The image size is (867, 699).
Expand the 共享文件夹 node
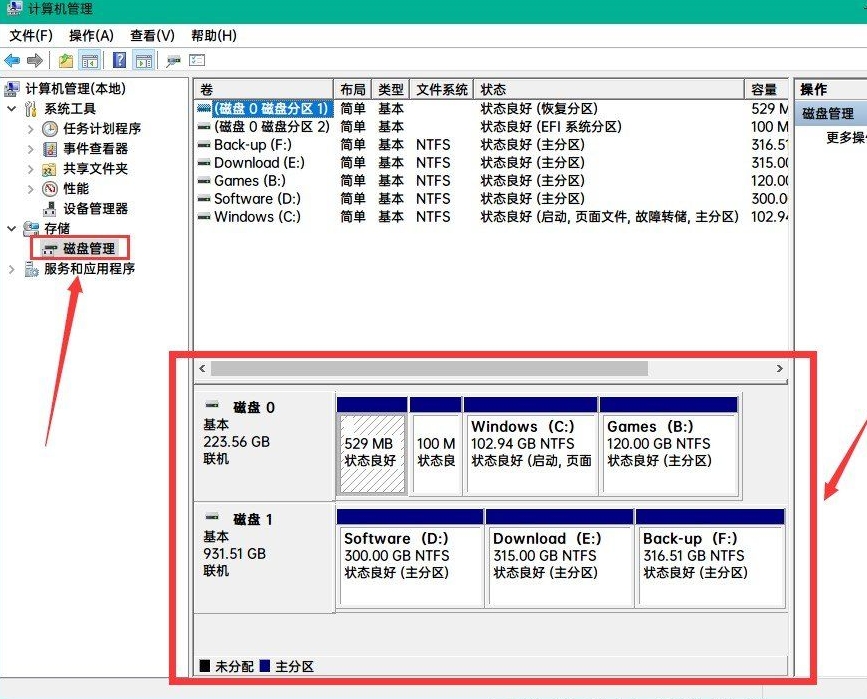pyautogui.click(x=30, y=169)
